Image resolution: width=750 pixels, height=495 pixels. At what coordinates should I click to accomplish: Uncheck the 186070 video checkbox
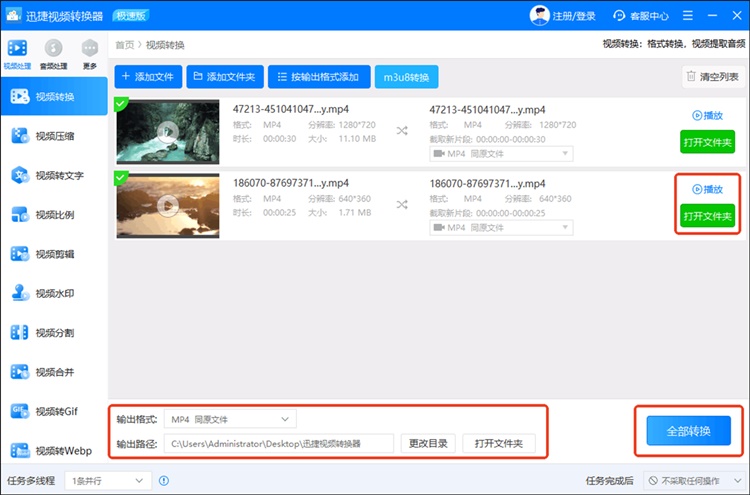point(121,178)
